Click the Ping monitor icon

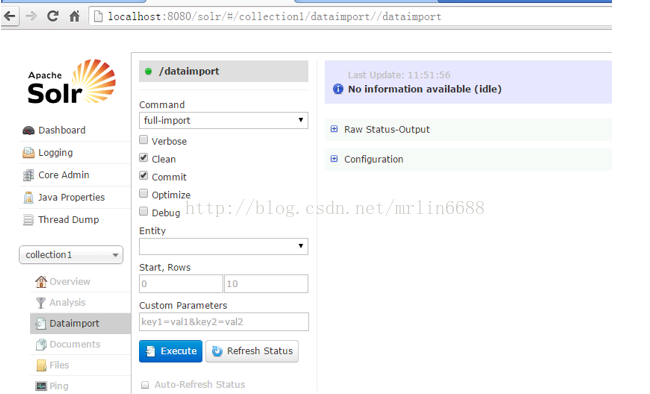pos(41,386)
